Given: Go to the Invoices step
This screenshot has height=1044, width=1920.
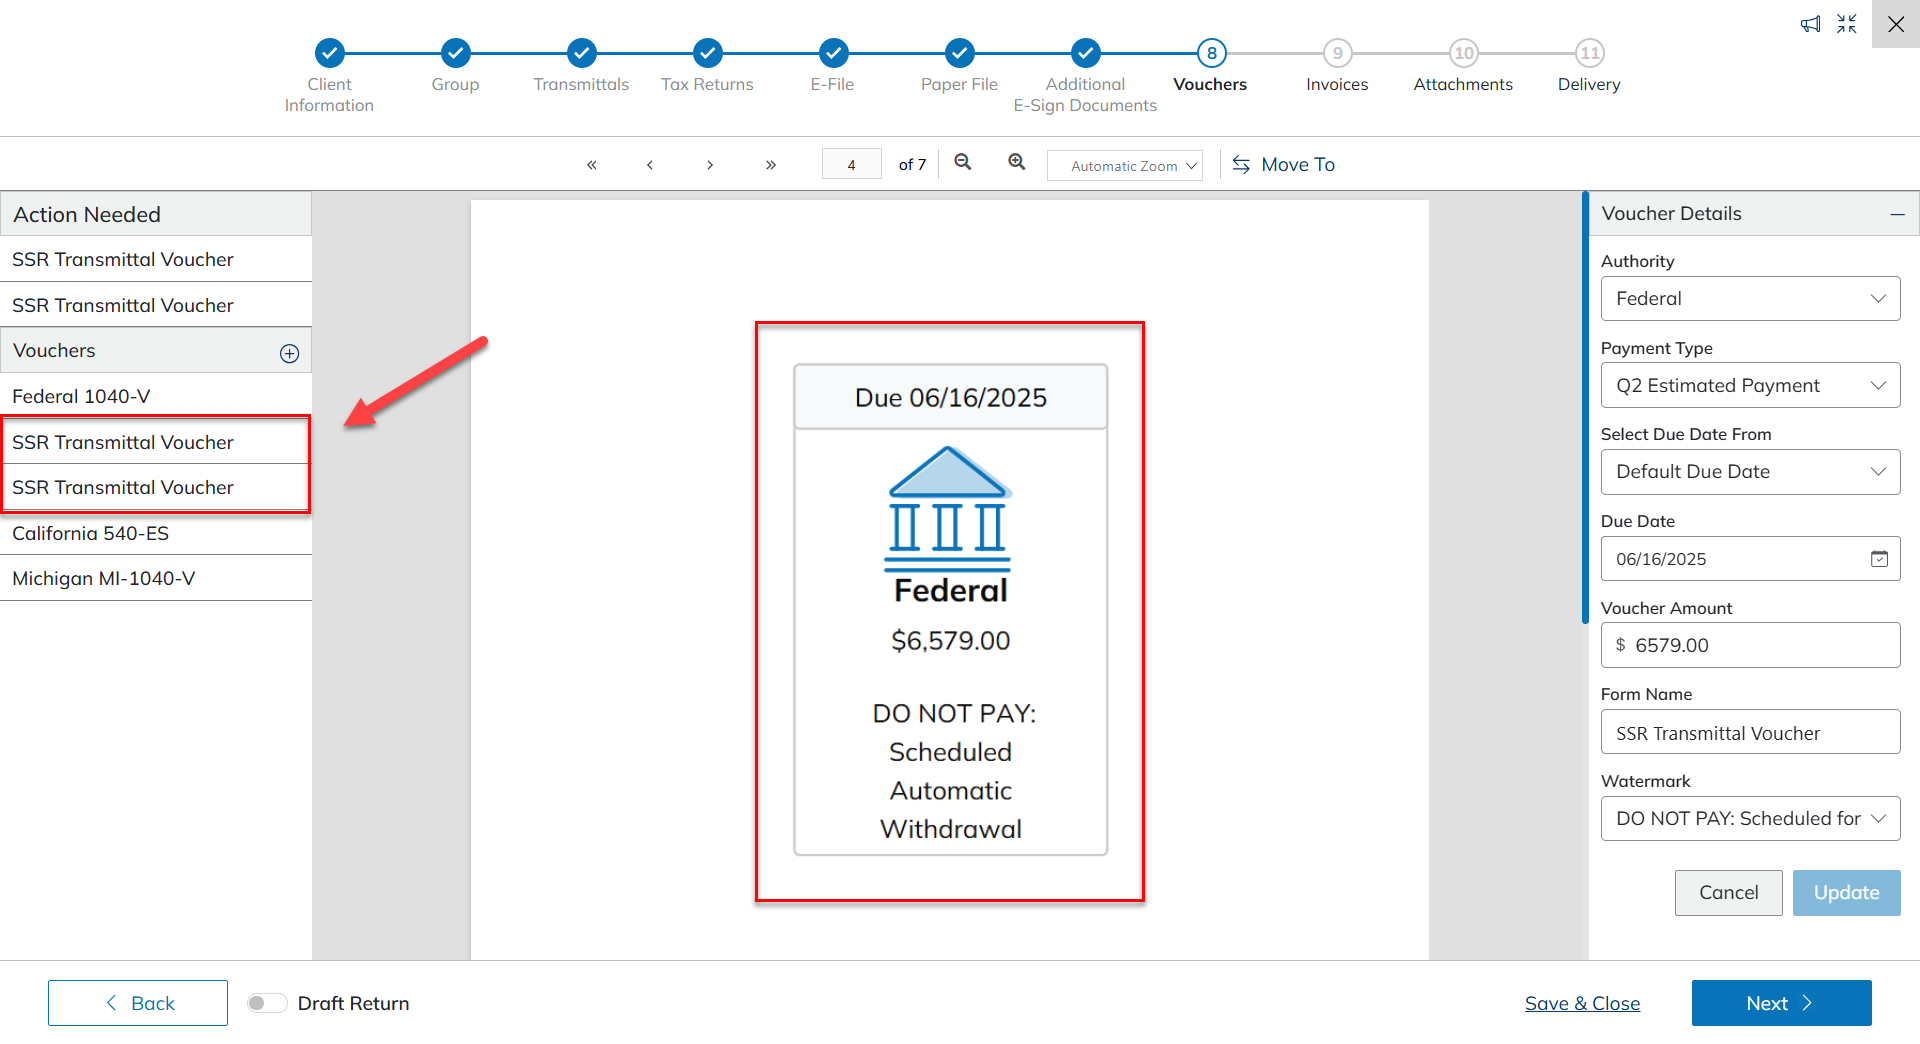Looking at the screenshot, I should coord(1337,54).
